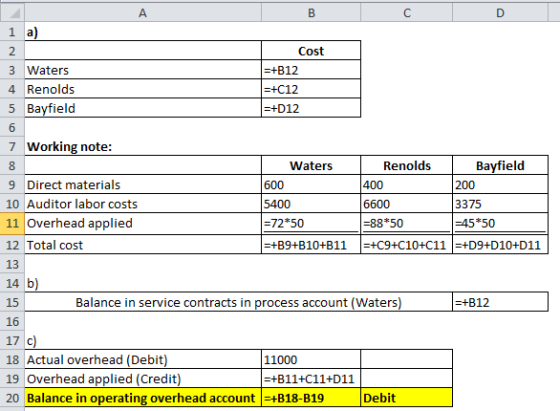This screenshot has width=560, height=411.
Task: Click formula cell '=+D12'
Action: pyautogui.click(x=311, y=108)
